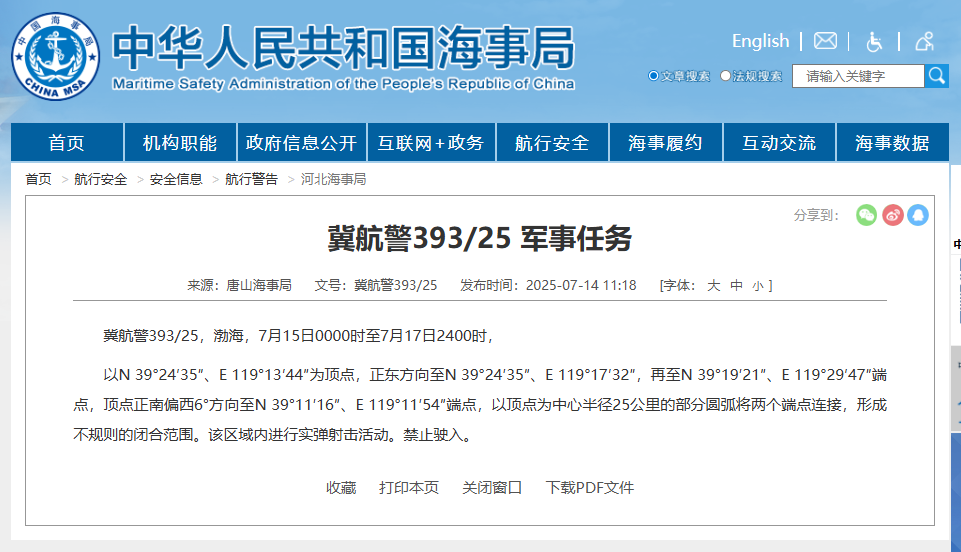Open the 政府信息公开 navigation tab
Image resolution: width=961 pixels, height=552 pixels.
tap(302, 142)
